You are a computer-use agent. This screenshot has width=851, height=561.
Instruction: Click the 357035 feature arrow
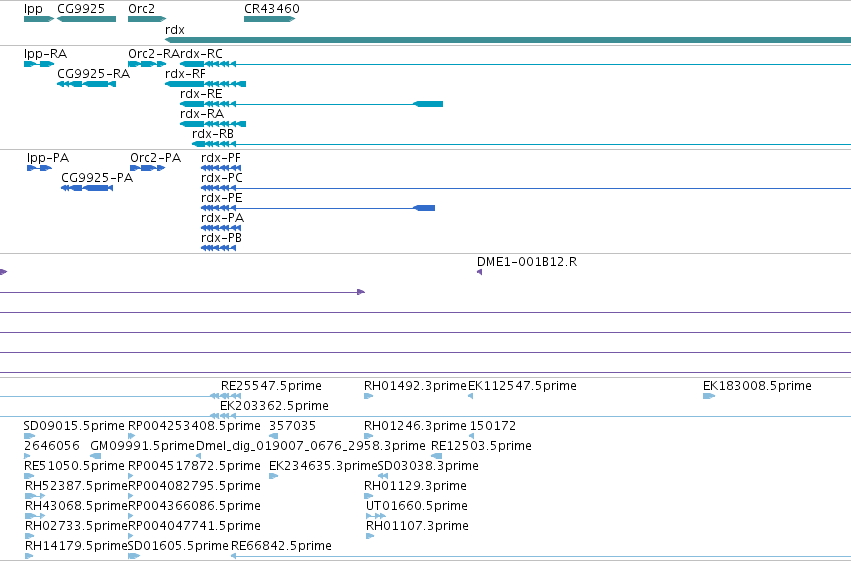(274, 436)
